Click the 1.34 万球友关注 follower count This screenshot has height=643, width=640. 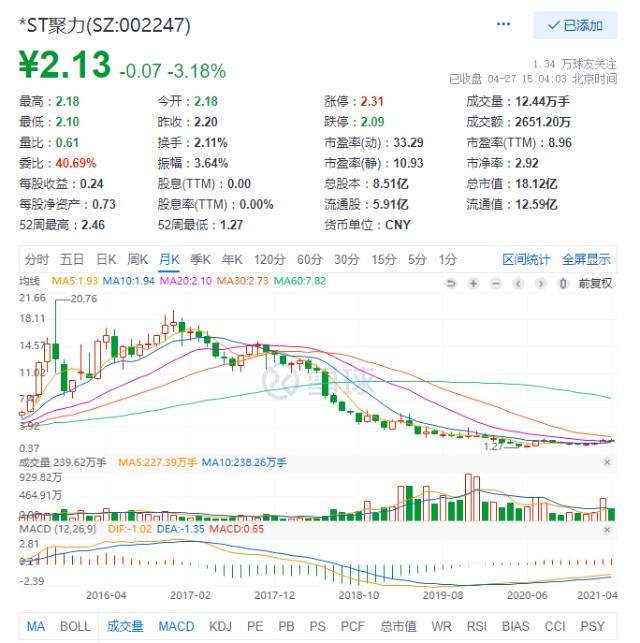coord(575,64)
